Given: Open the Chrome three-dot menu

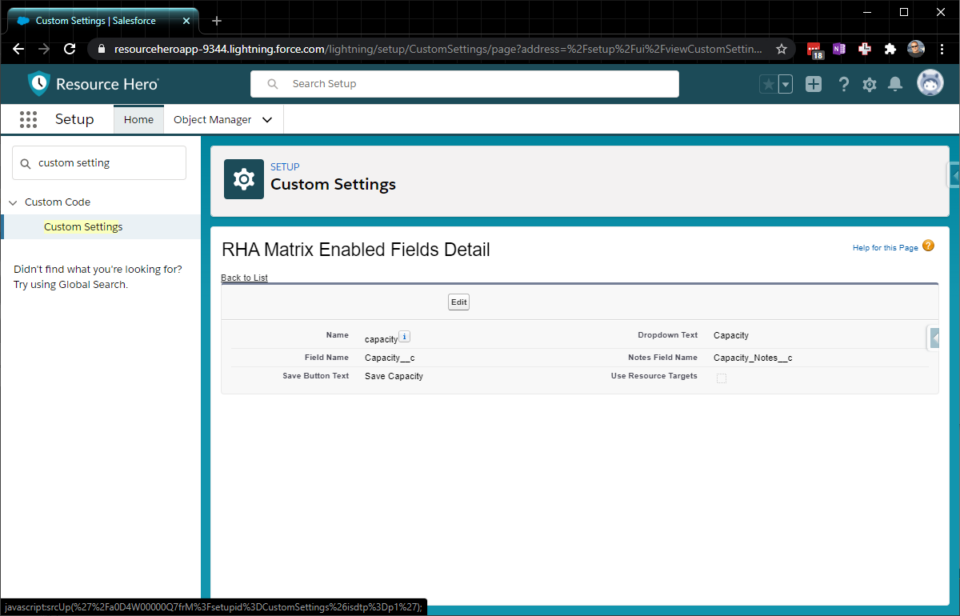Looking at the screenshot, I should (942, 49).
